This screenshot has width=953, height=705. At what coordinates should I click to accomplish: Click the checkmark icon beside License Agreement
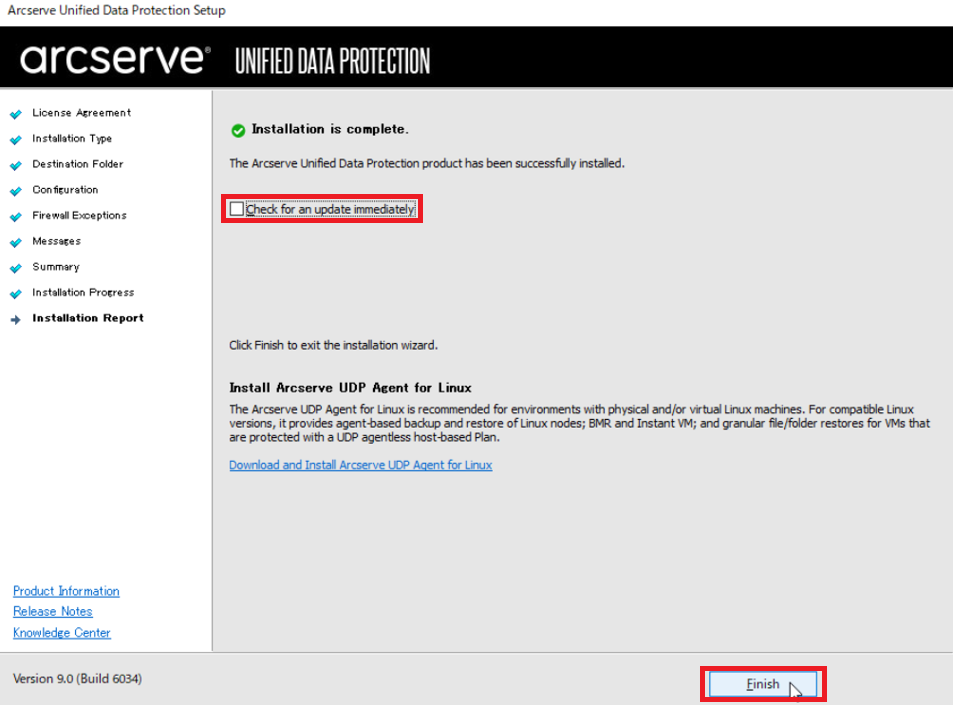(x=16, y=114)
